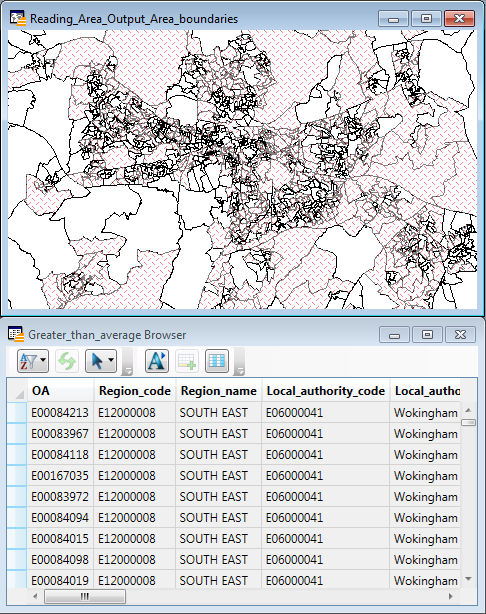Click the Reading_Area_Output_Area_boundaries map window icon

[18, 18]
